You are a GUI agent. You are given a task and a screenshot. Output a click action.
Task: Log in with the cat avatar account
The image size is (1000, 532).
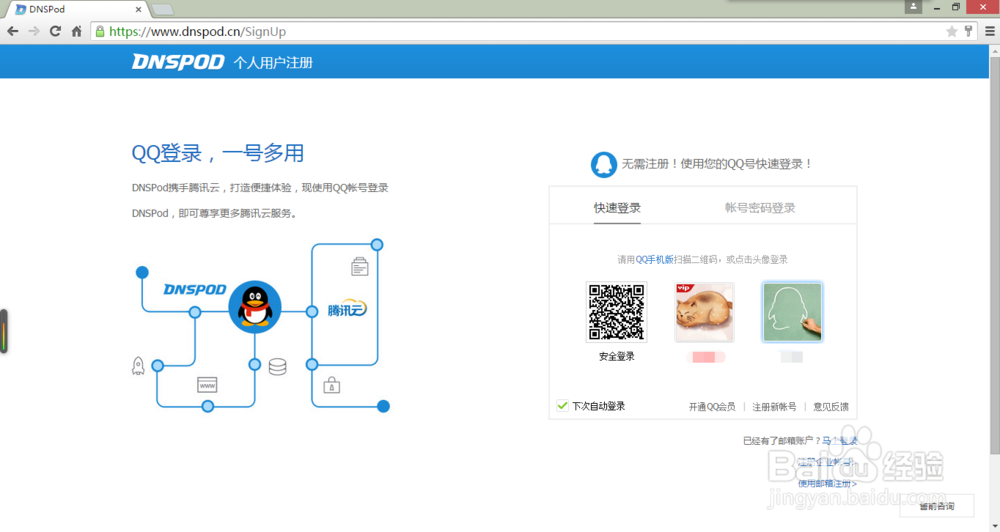pyautogui.click(x=704, y=312)
